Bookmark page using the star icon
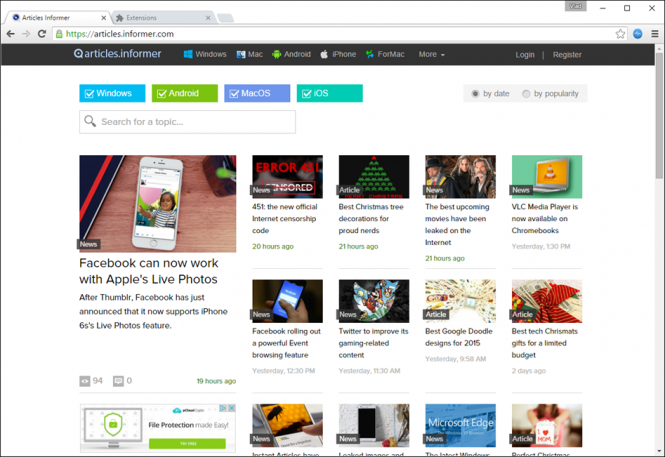Image resolution: width=665 pixels, height=457 pixels. click(x=620, y=34)
